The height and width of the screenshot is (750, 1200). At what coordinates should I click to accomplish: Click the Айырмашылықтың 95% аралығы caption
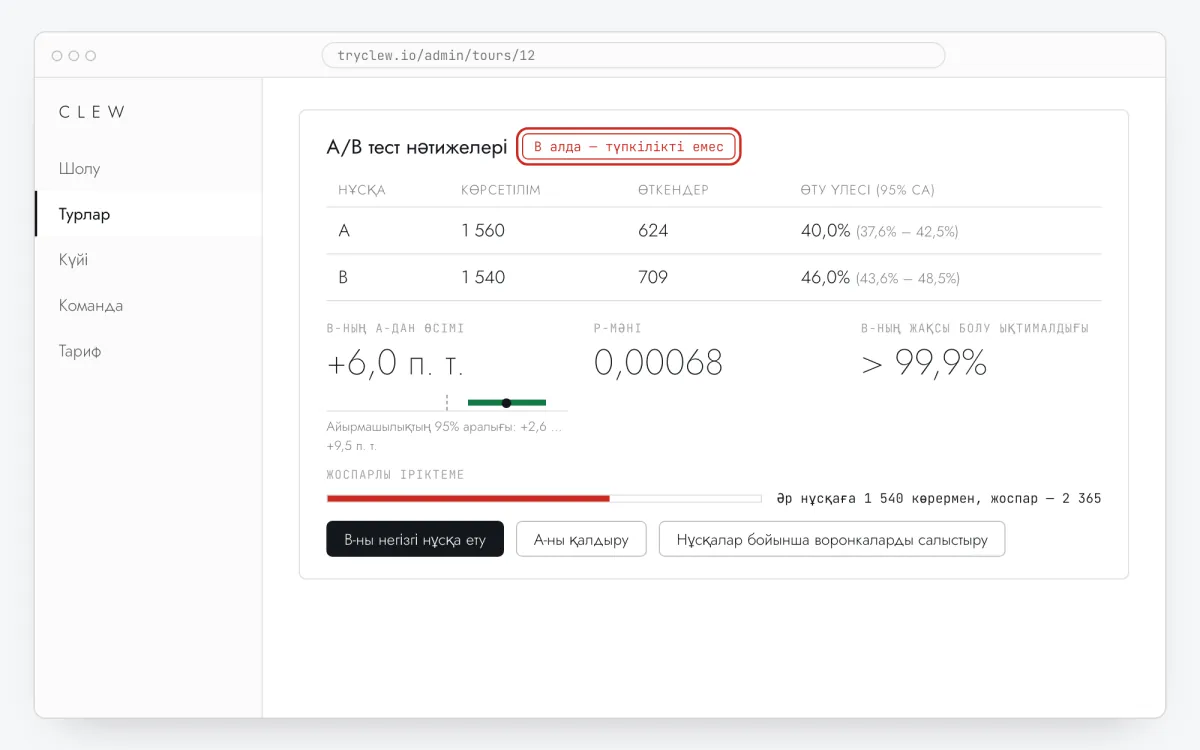point(444,436)
